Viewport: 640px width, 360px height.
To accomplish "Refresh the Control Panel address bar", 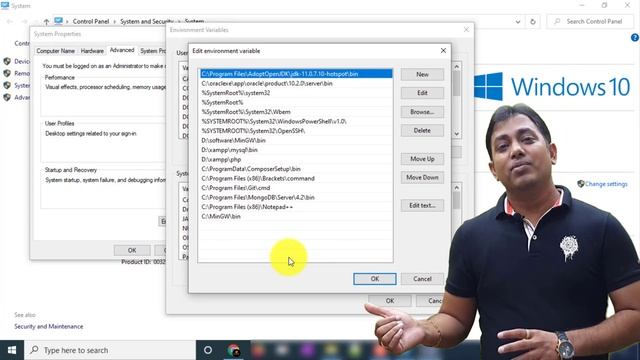I will tap(533, 22).
